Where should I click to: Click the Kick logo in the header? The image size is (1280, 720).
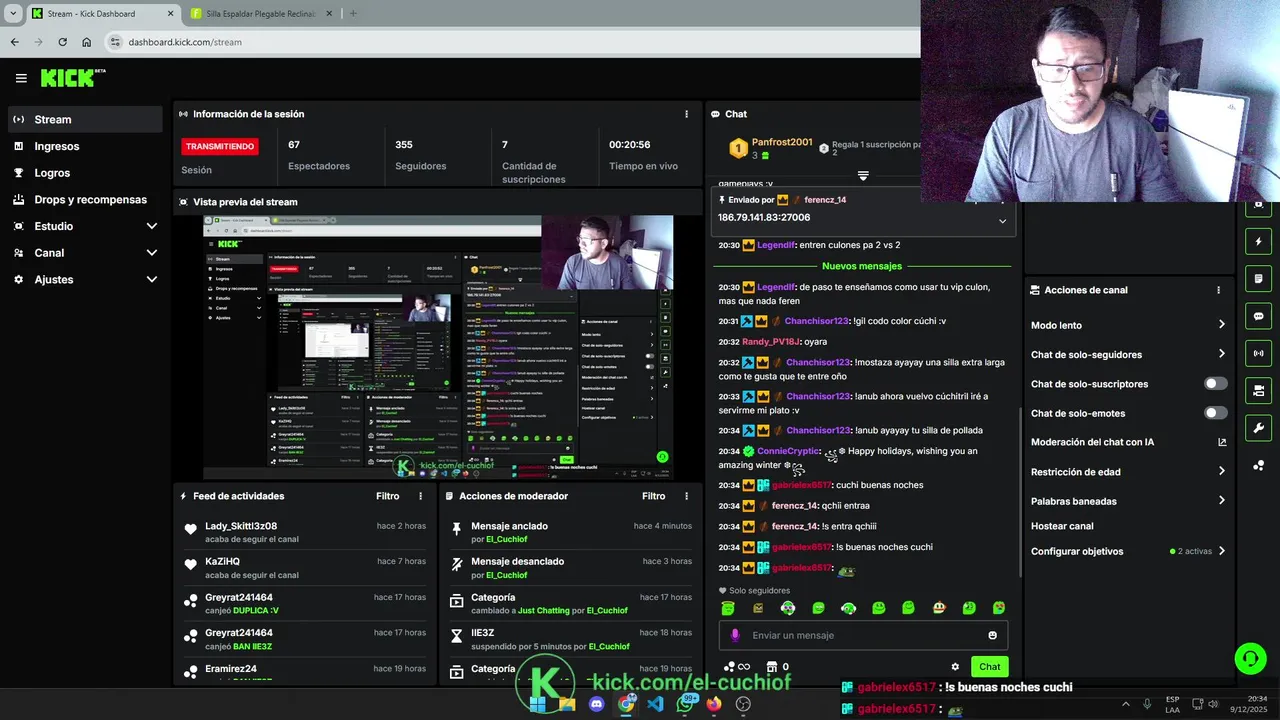[72, 77]
